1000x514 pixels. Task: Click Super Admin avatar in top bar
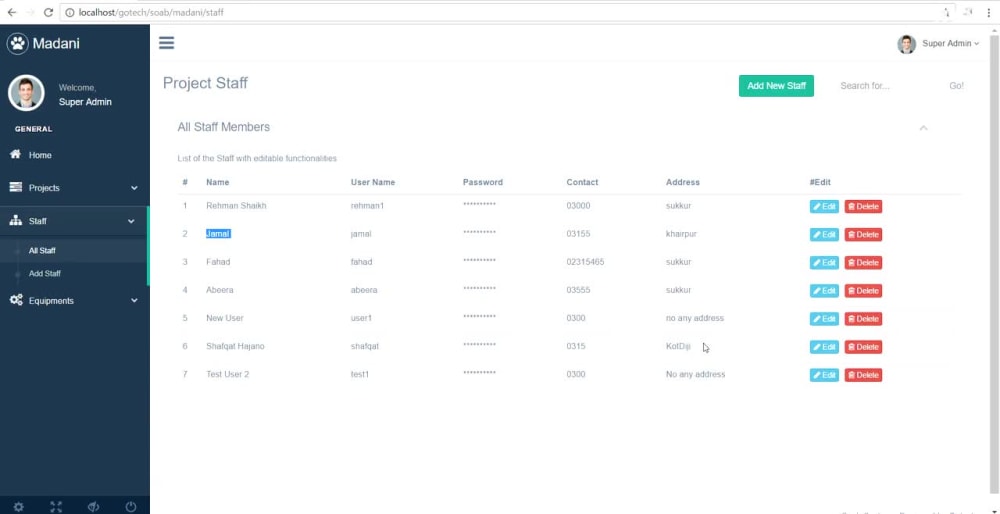pyautogui.click(x=906, y=44)
